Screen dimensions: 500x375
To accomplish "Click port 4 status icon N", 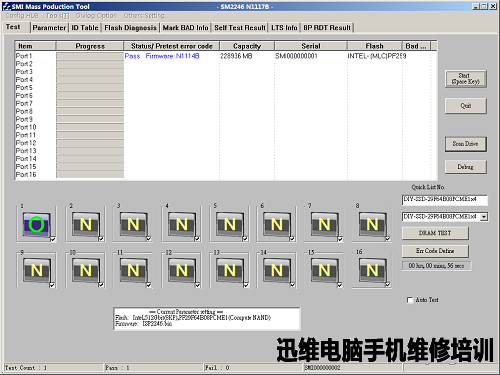I will (x=181, y=224).
